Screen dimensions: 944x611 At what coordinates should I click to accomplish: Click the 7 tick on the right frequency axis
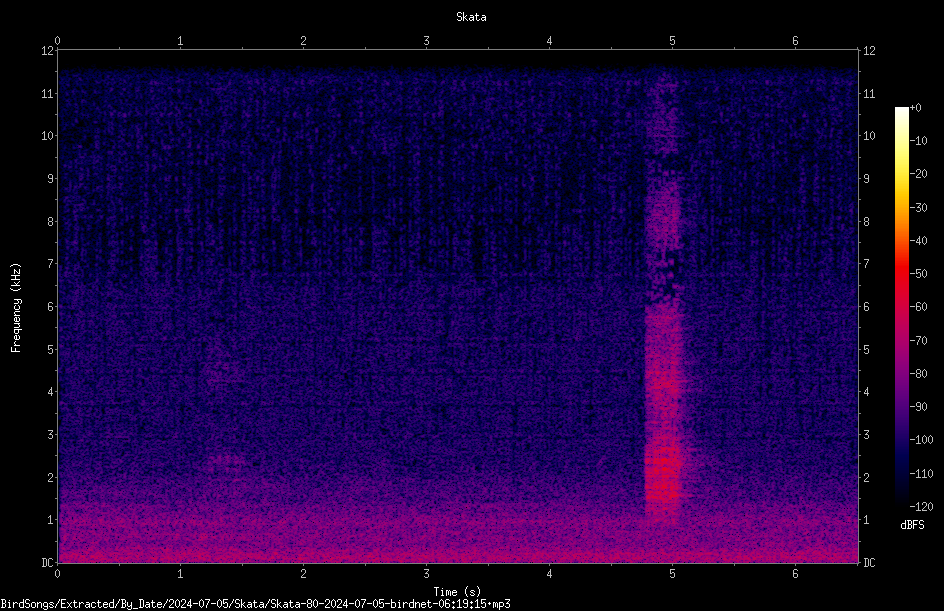pyautogui.click(x=866, y=264)
